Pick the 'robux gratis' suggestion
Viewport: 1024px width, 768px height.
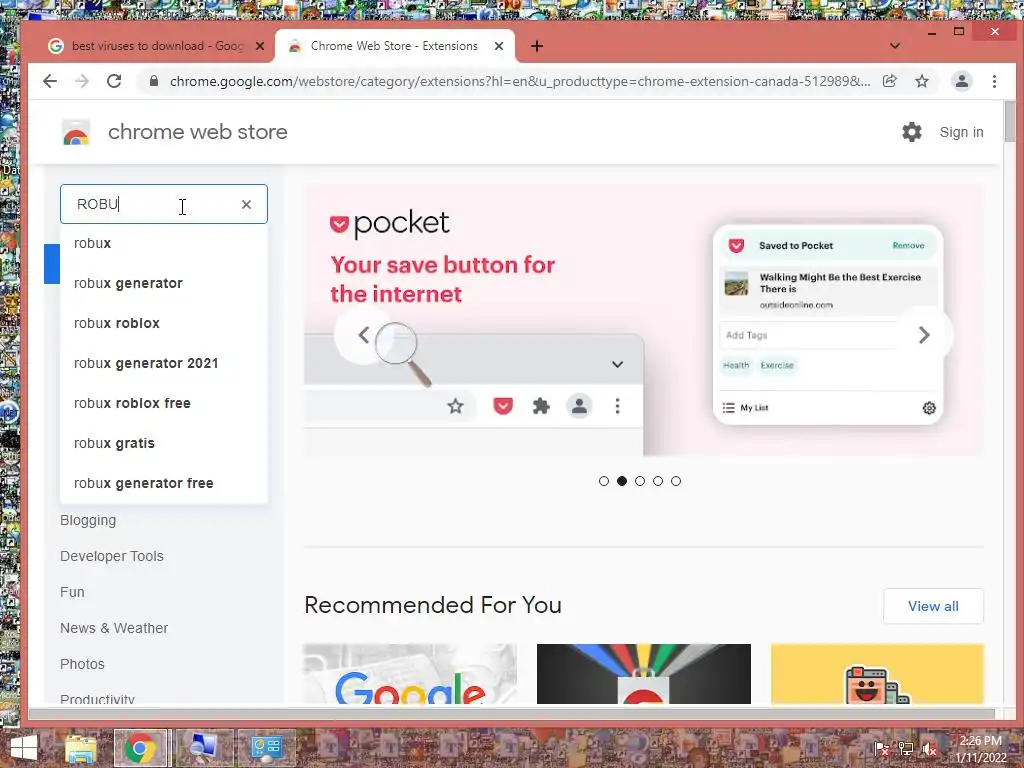coord(164,443)
